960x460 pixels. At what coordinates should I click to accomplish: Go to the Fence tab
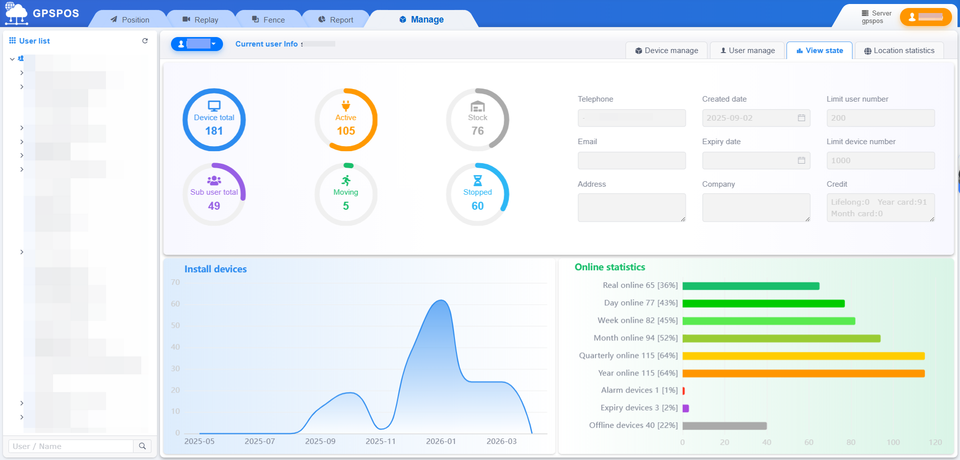268,19
